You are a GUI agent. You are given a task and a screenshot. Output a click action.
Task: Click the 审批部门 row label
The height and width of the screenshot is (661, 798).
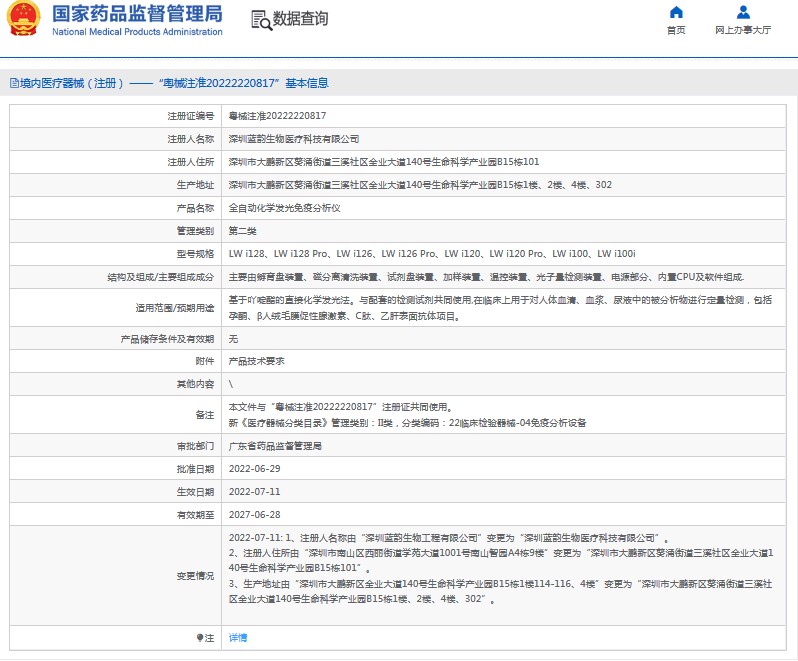pyautogui.click(x=195, y=446)
